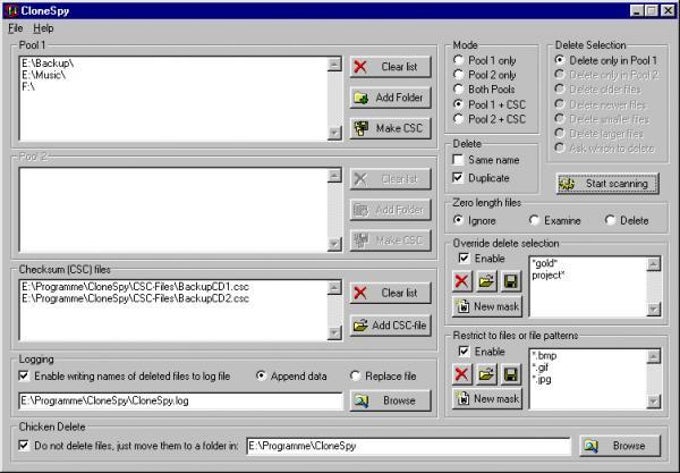Browse for log file location
680x473 pixels.
(x=390, y=401)
